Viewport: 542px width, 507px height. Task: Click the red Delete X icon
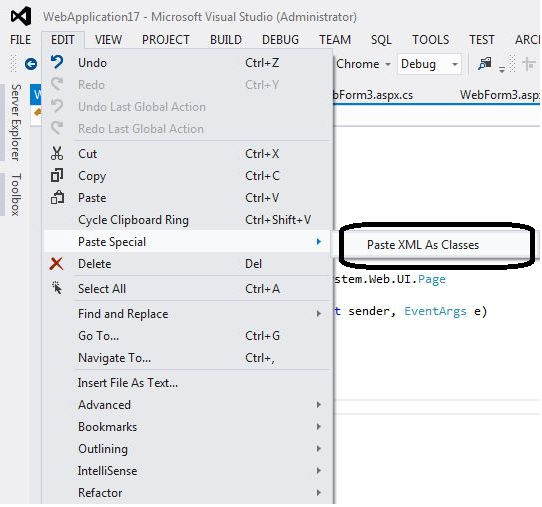click(x=57, y=264)
